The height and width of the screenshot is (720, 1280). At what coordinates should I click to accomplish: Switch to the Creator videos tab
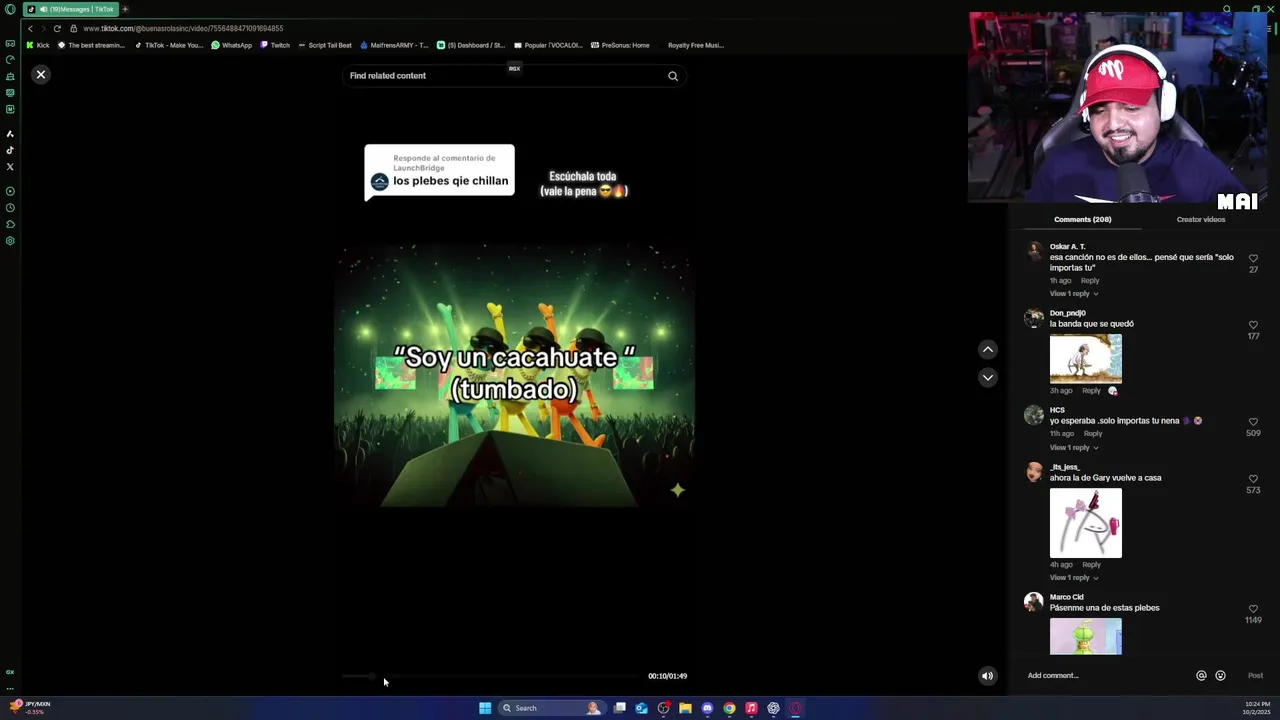tap(1201, 219)
